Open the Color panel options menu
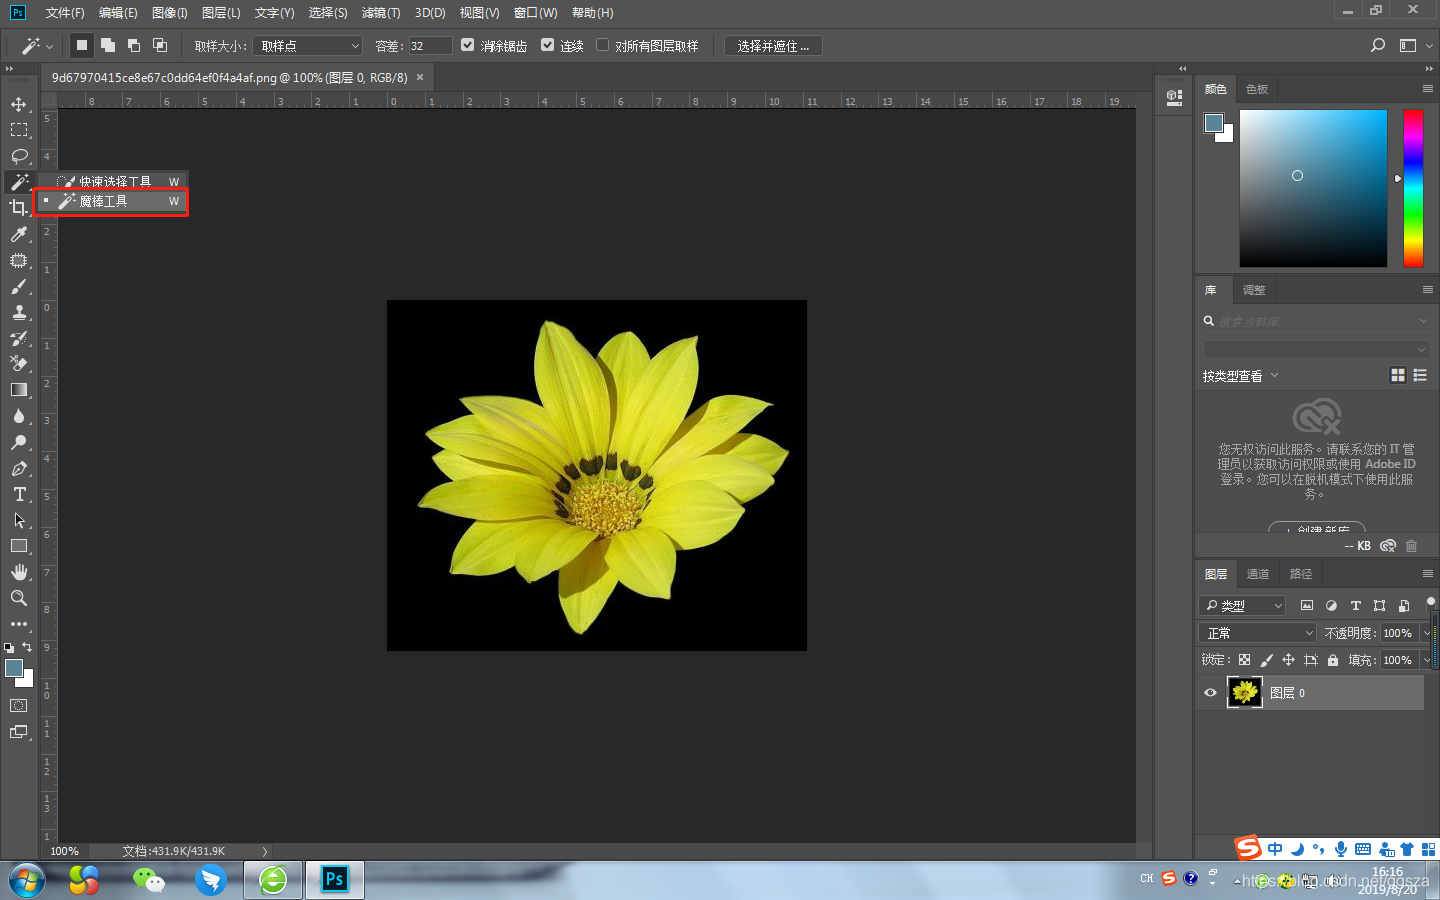1440x900 pixels. pos(1427,88)
